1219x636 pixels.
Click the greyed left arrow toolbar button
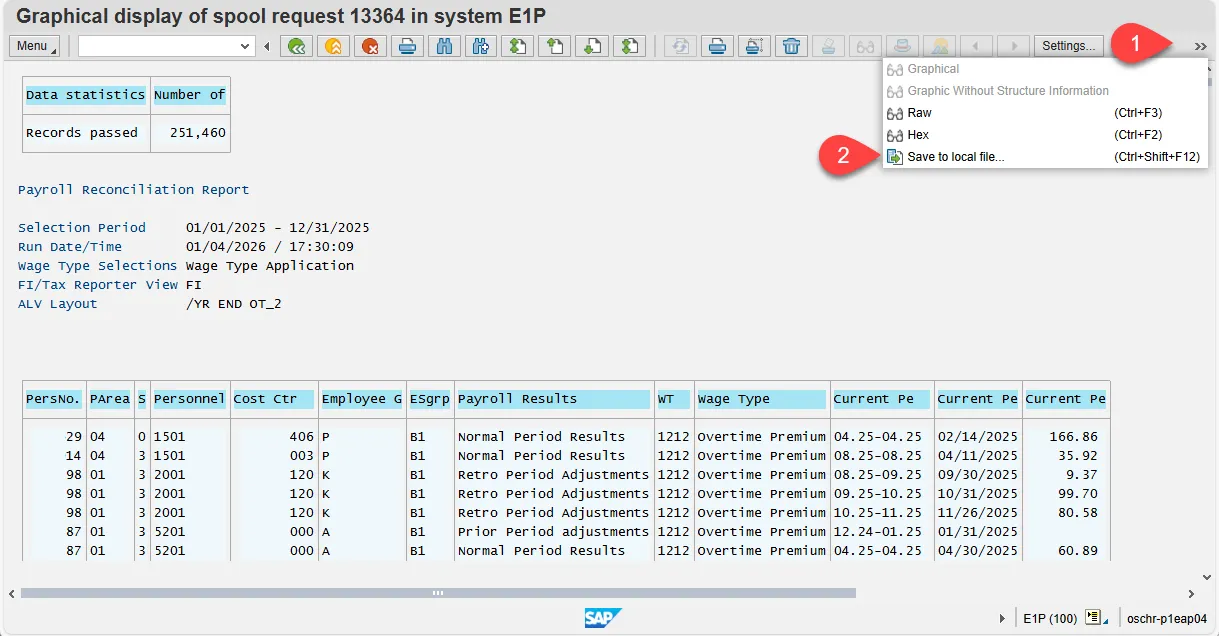coord(976,46)
